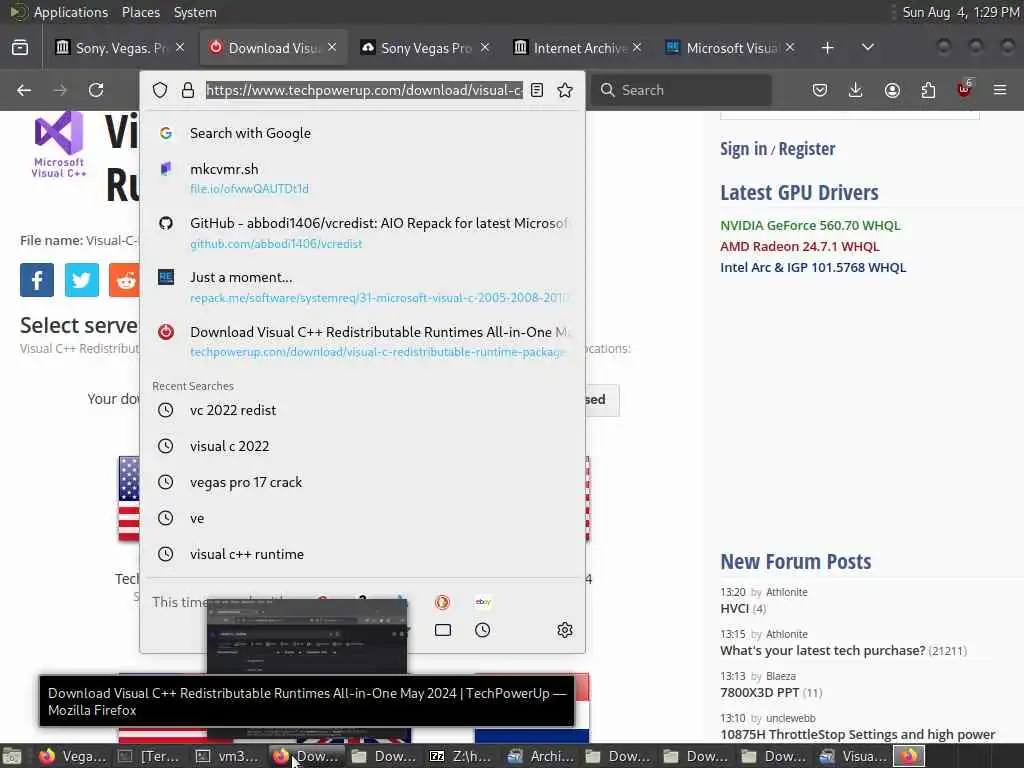Choose recent search 've'
The width and height of the screenshot is (1024, 768).
tap(362, 518)
